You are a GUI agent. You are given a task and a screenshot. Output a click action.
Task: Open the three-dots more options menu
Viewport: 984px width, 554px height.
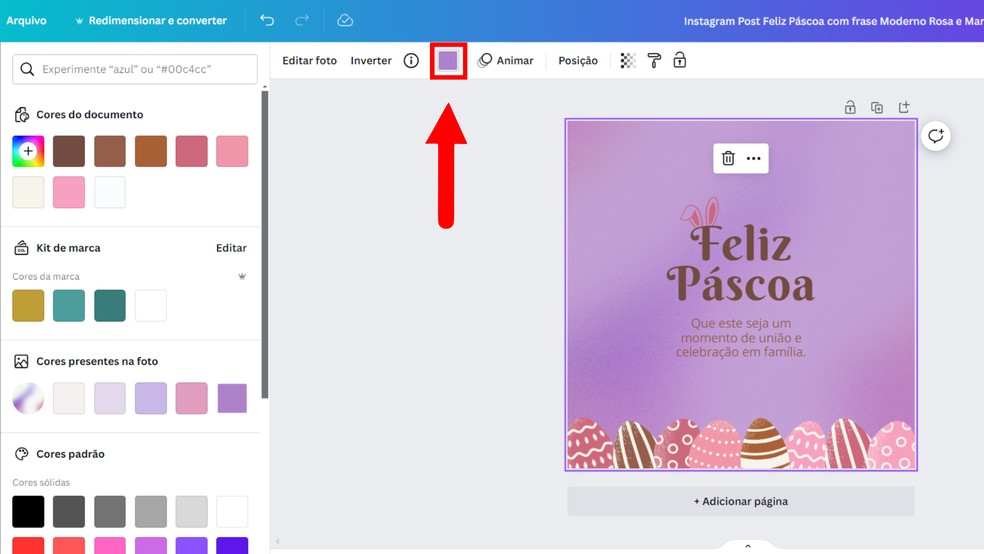point(754,158)
